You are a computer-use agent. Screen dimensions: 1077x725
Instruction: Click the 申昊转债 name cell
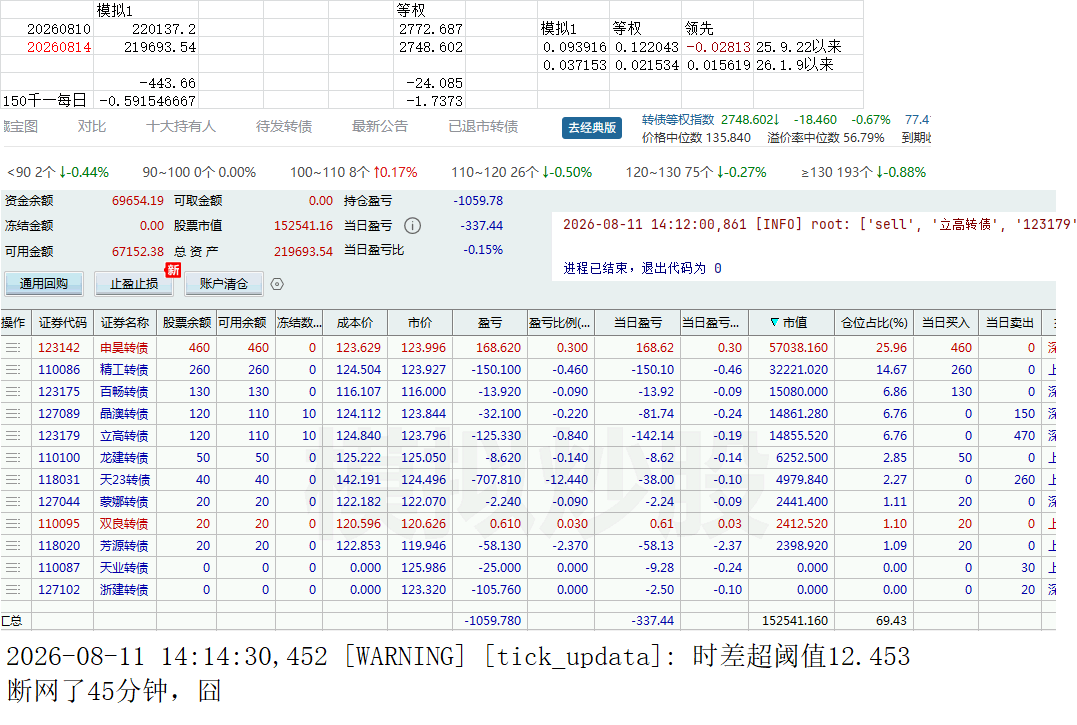click(x=124, y=348)
